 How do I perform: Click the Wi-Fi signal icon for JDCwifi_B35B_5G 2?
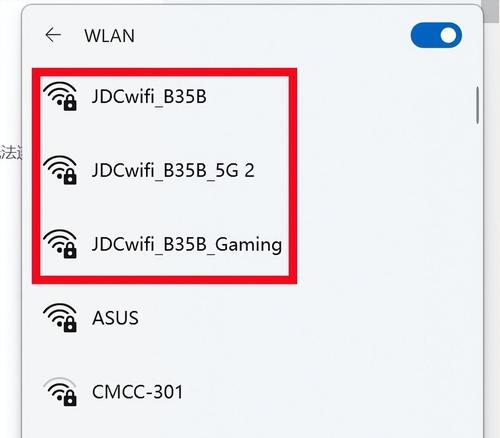point(60,170)
